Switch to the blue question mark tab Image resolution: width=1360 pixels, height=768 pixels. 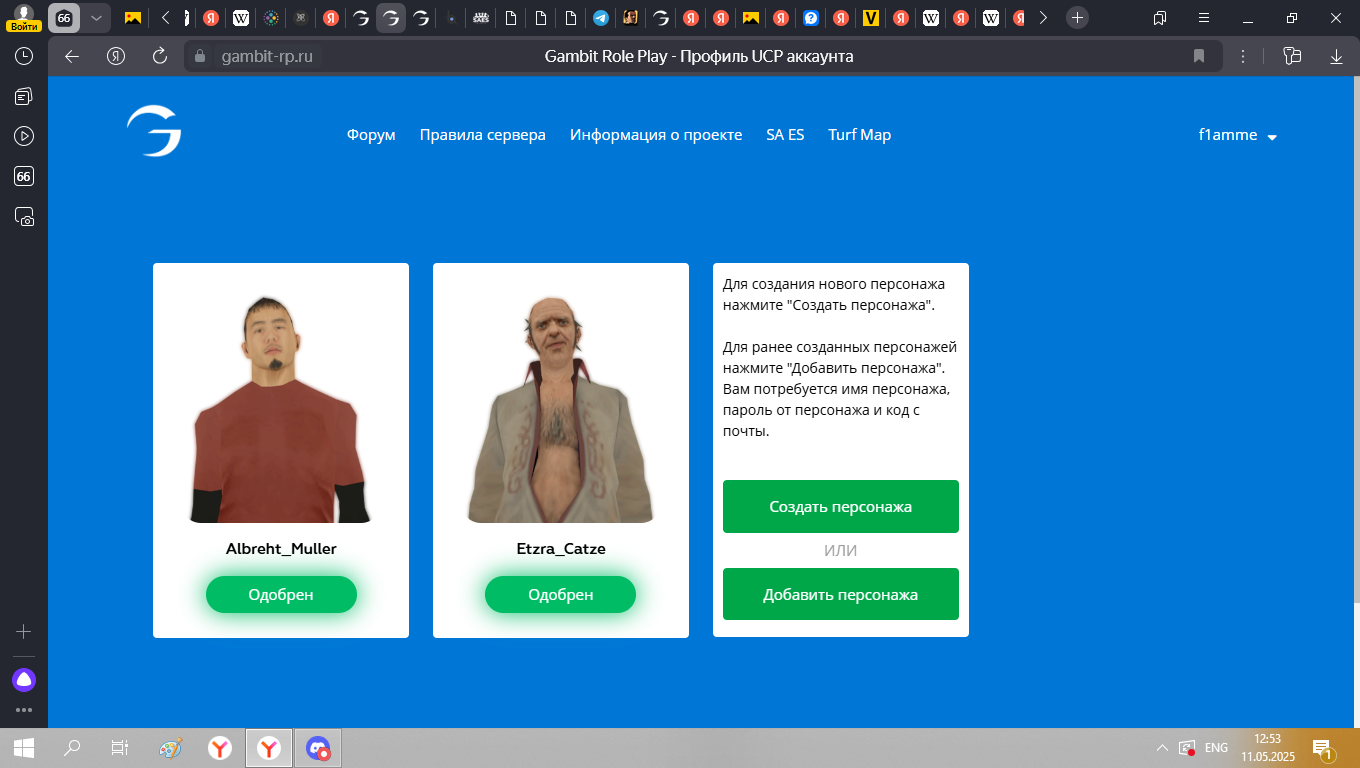point(811,18)
